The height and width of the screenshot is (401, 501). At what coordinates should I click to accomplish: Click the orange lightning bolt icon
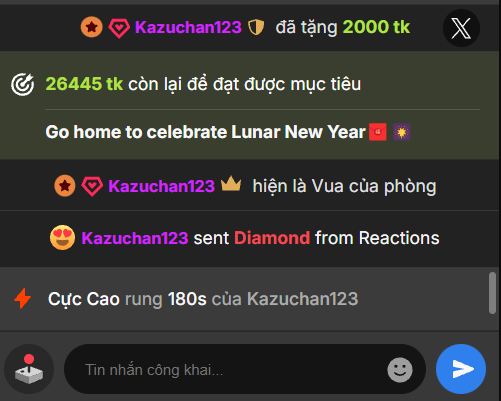[x=23, y=298]
